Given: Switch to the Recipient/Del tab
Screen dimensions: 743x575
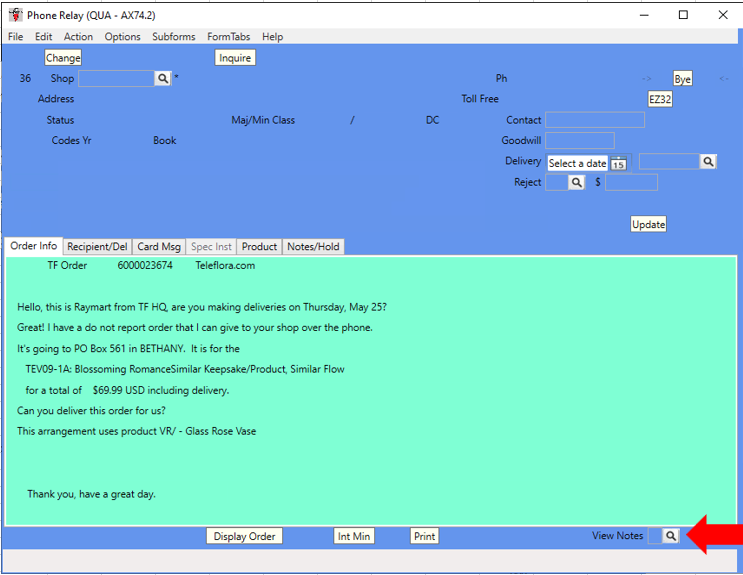Looking at the screenshot, I should tap(97, 246).
